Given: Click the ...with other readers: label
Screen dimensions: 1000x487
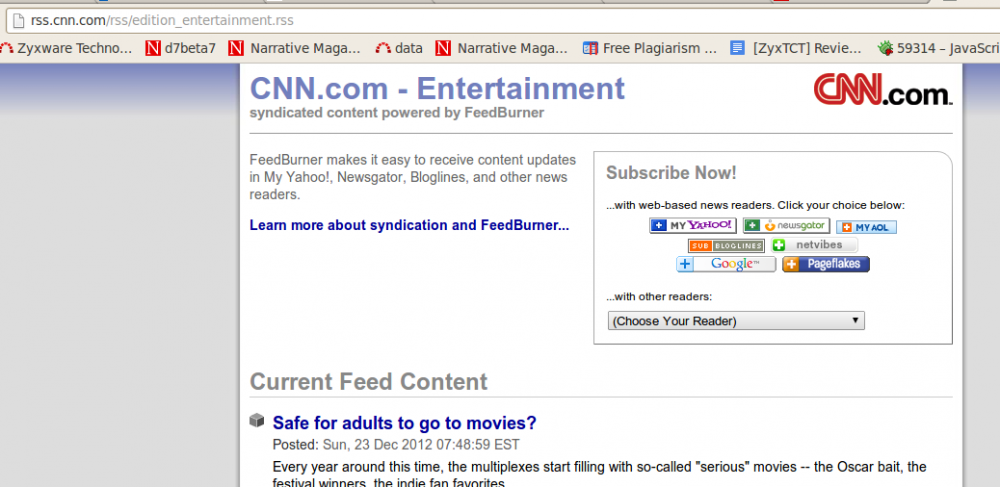Looking at the screenshot, I should 659,296.
